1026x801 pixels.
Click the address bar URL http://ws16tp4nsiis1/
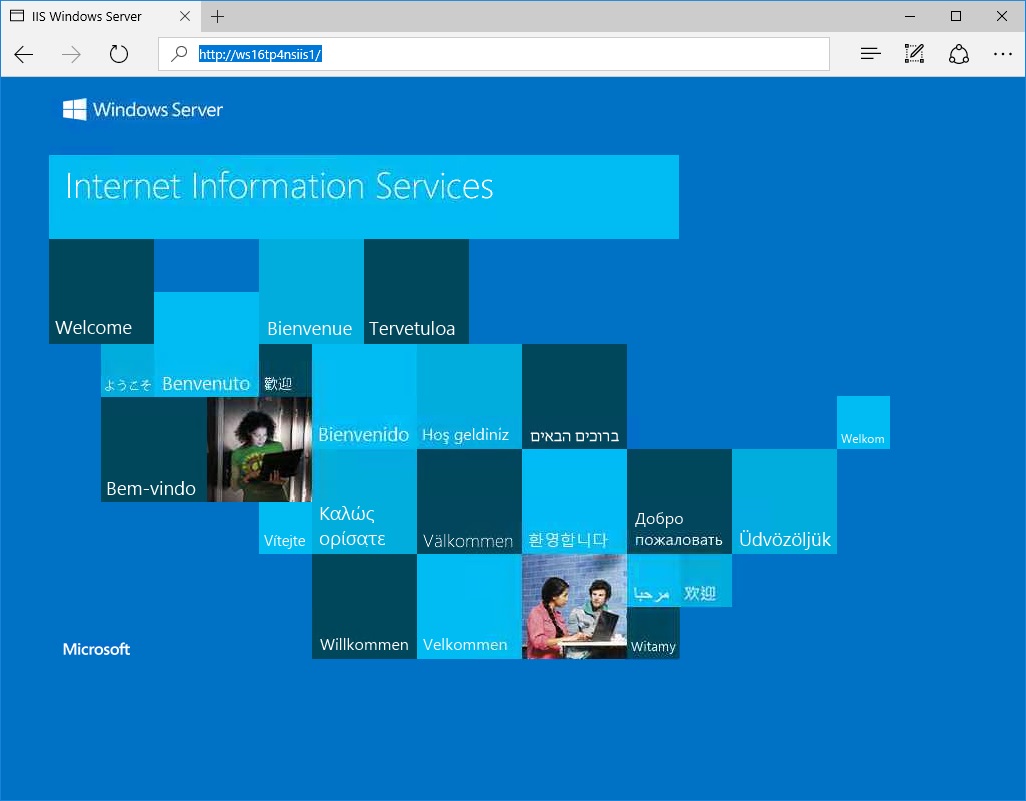click(x=260, y=54)
